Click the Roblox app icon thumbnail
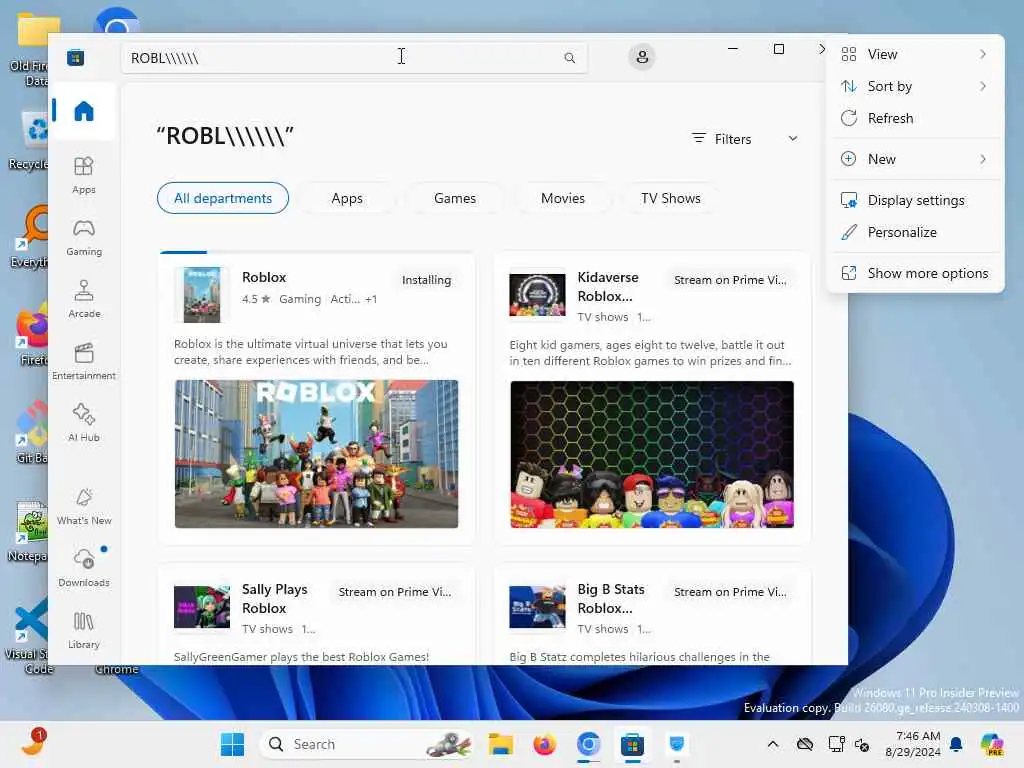Viewport: 1024px width, 768px height. pyautogui.click(x=202, y=295)
